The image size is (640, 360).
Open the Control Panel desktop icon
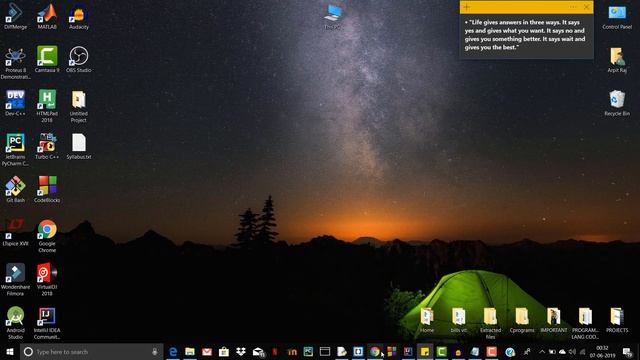click(617, 16)
